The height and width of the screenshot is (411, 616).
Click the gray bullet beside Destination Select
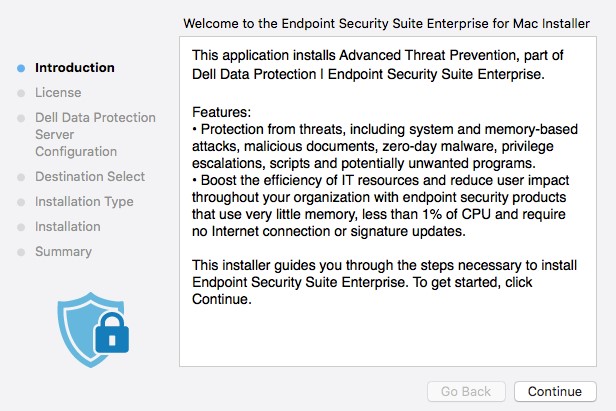point(21,177)
